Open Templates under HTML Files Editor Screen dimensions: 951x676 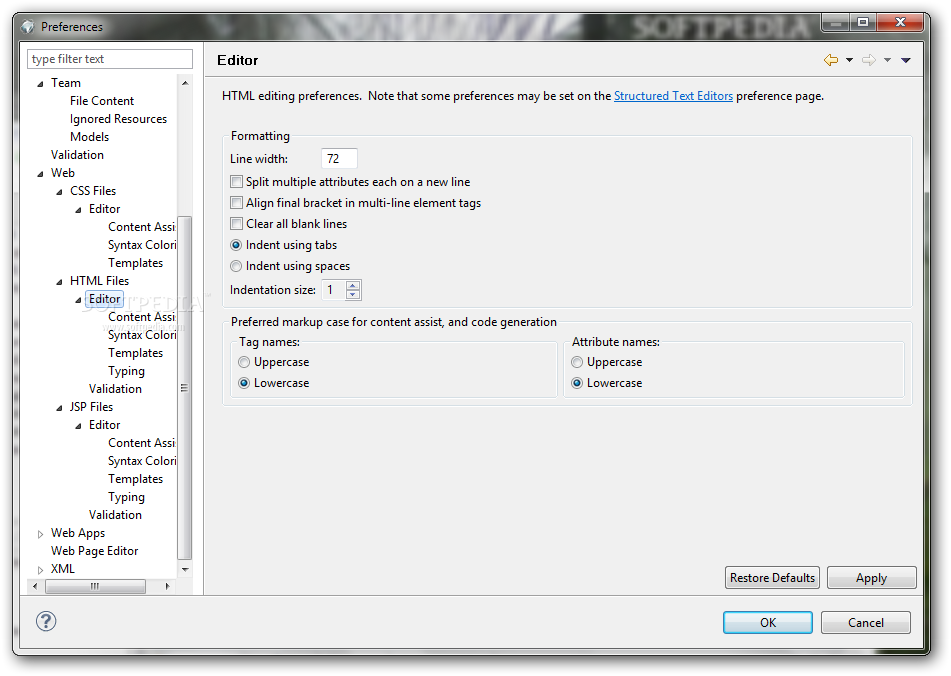pyautogui.click(x=135, y=353)
